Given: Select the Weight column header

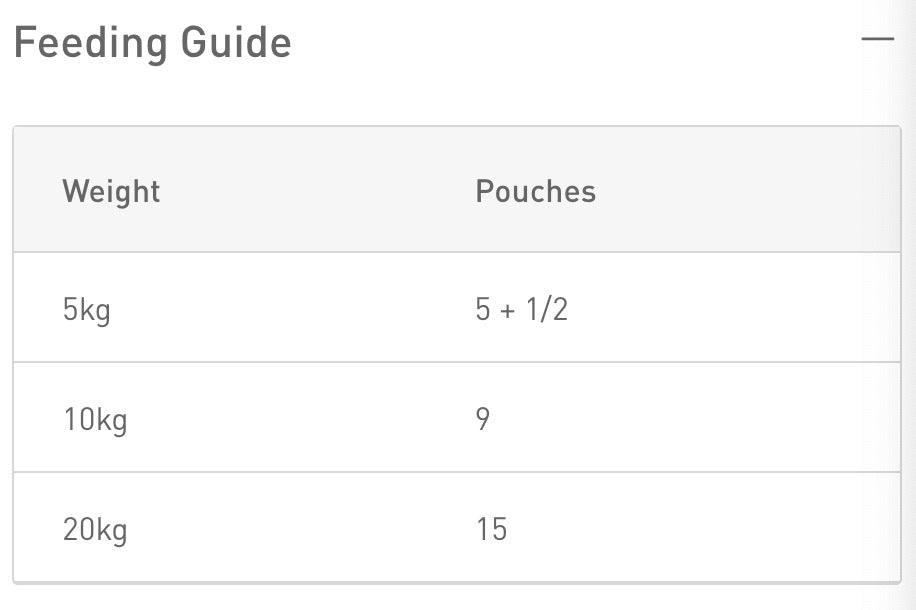Looking at the screenshot, I should pyautogui.click(x=111, y=191).
